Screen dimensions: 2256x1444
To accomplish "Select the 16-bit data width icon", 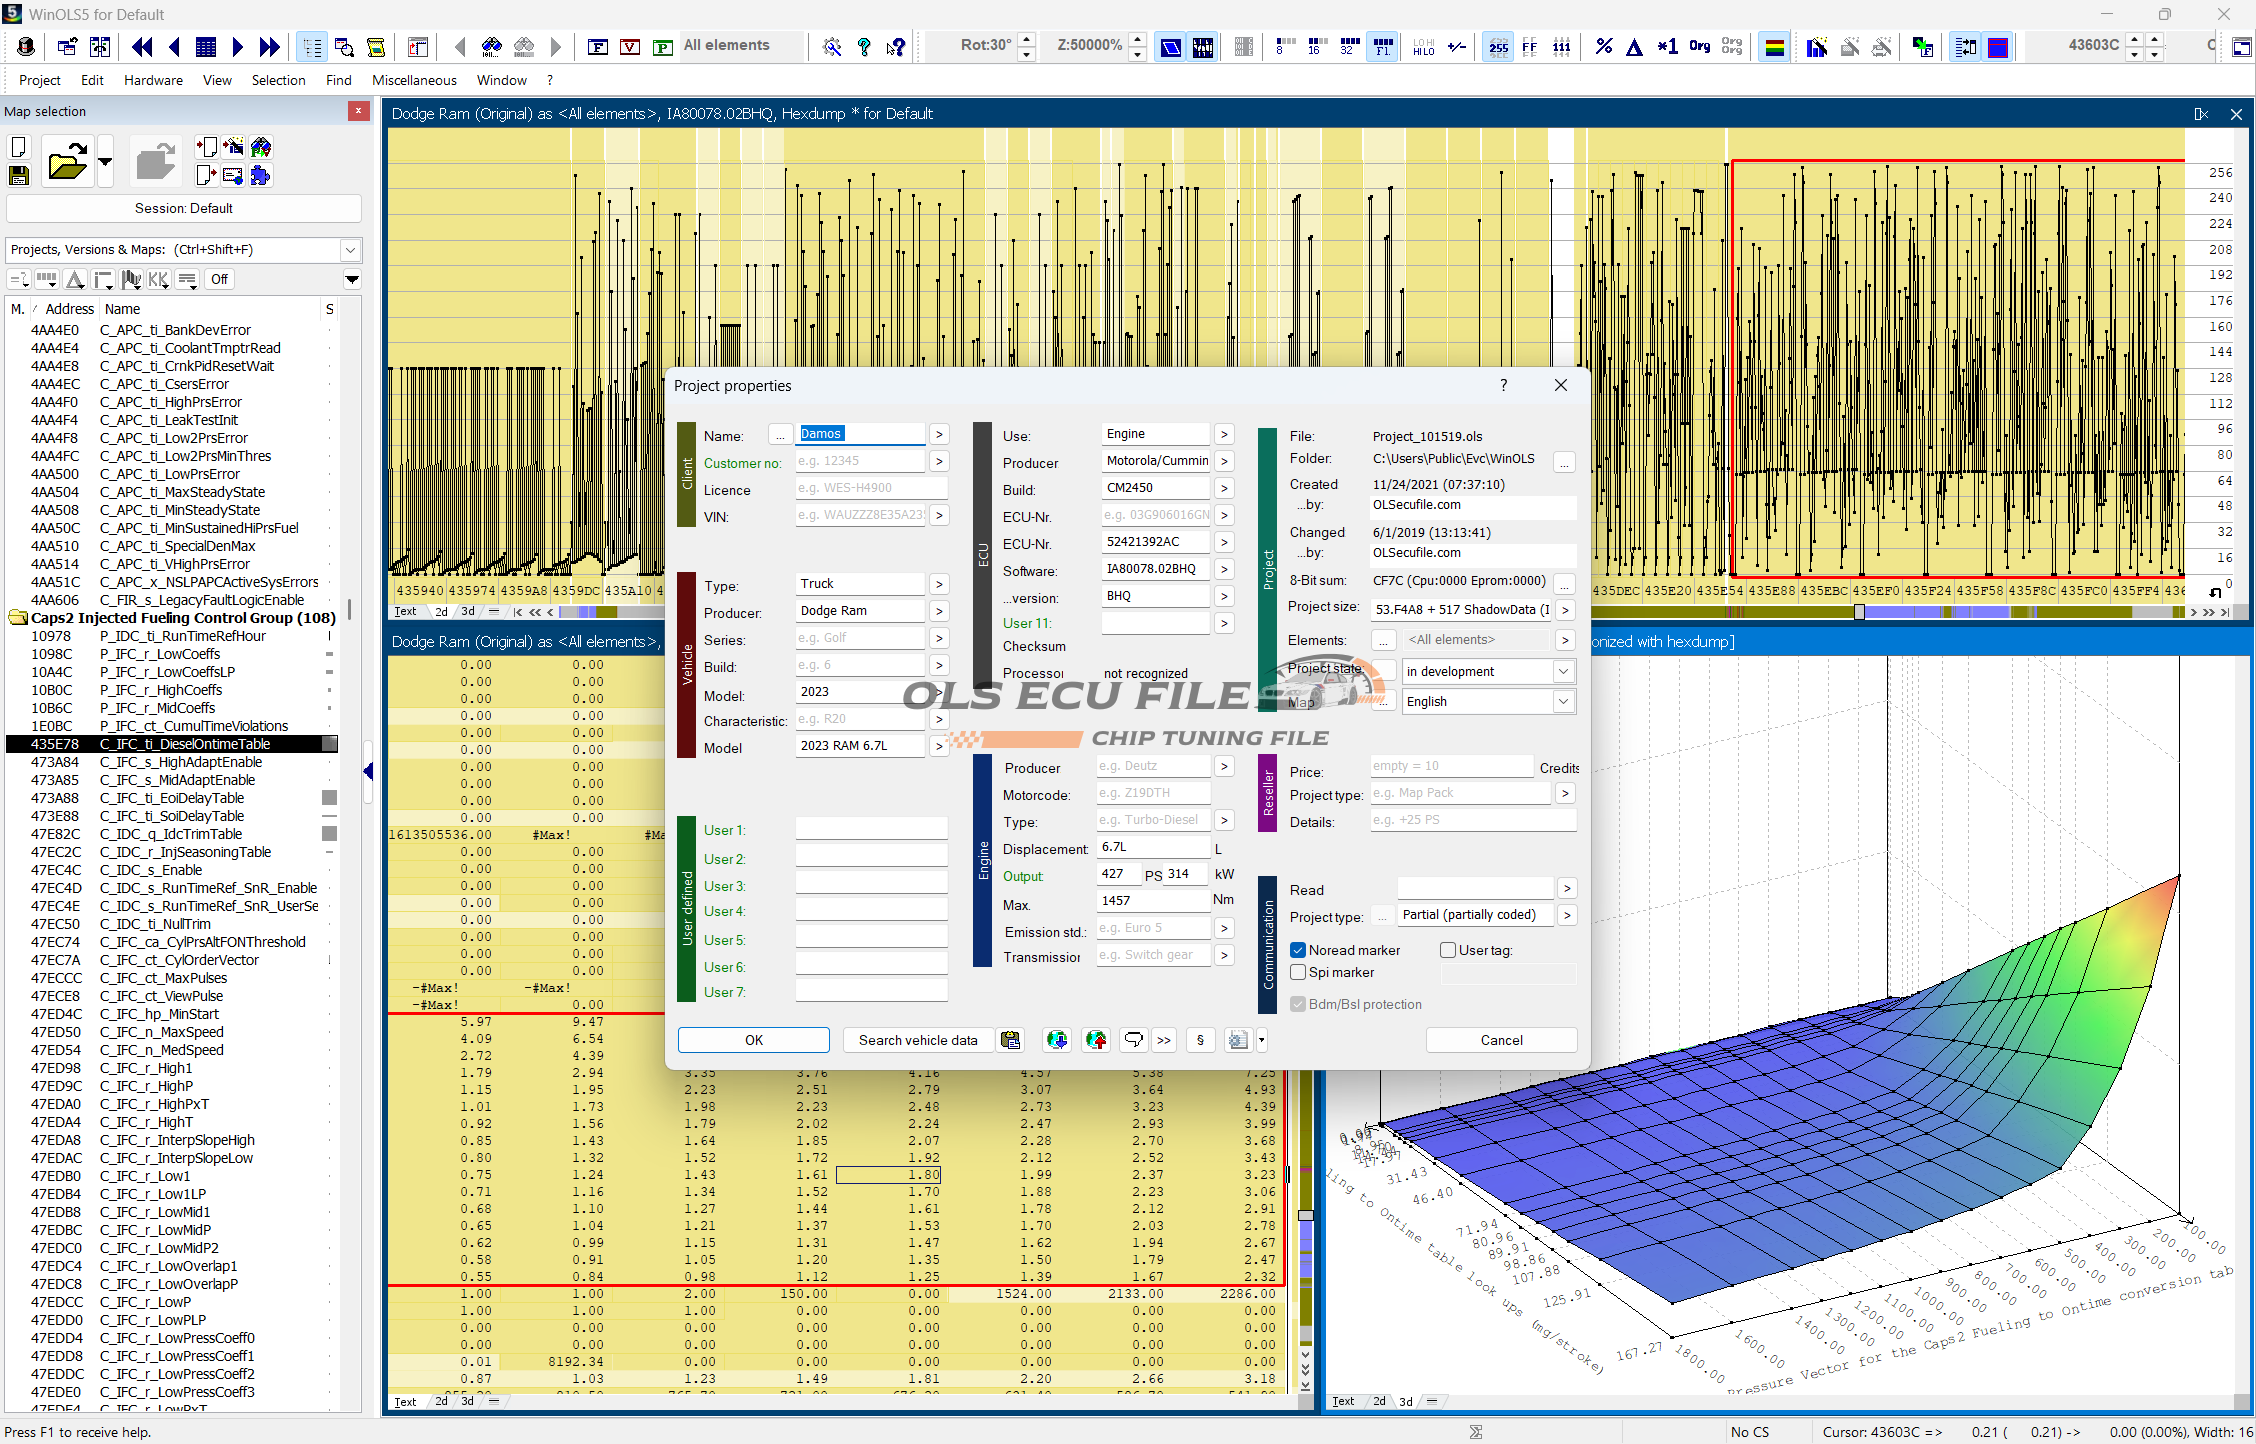I will click(1316, 46).
